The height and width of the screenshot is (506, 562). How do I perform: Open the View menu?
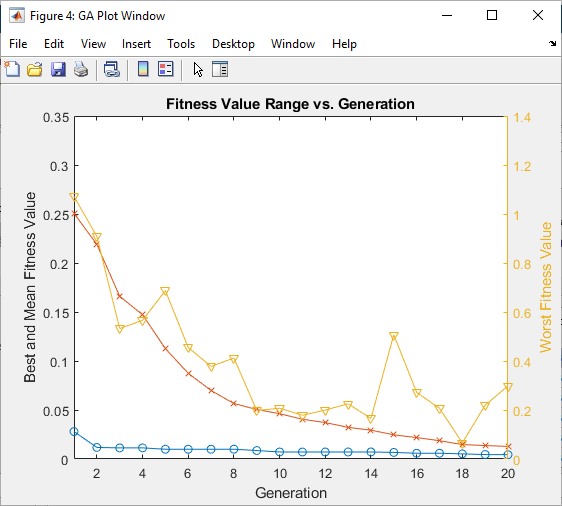tap(93, 44)
